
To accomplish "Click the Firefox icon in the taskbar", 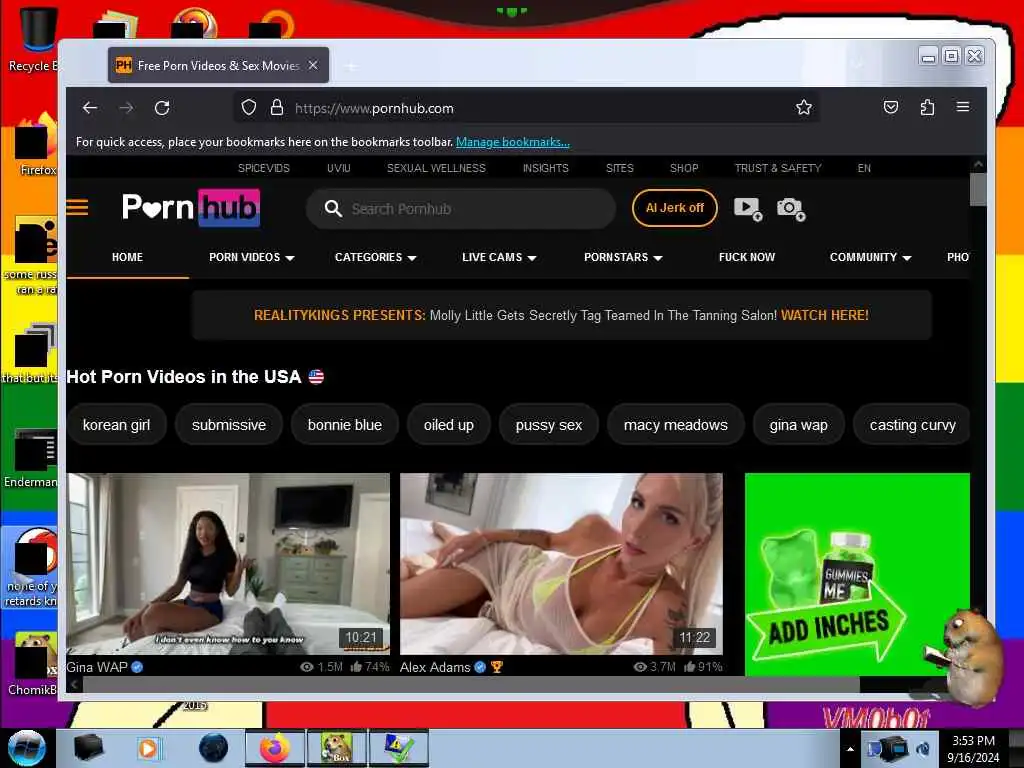I will point(274,748).
